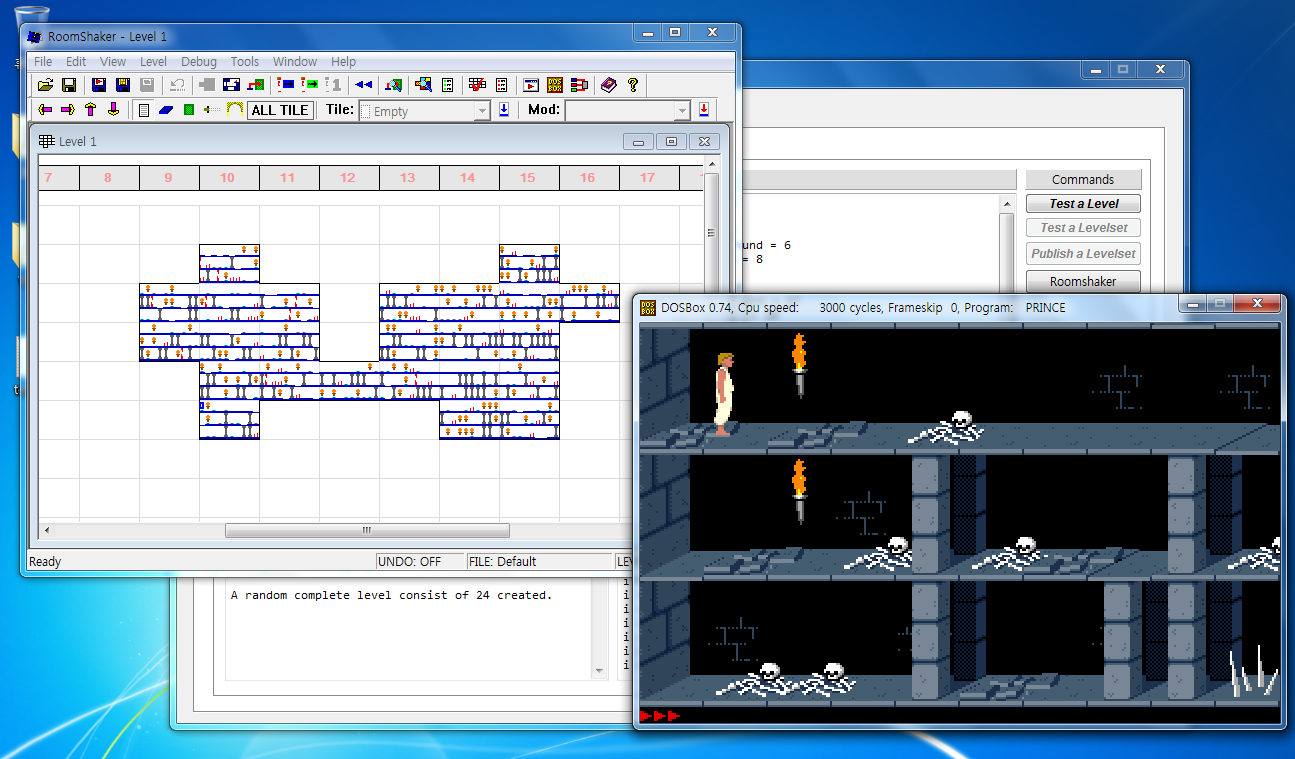The height and width of the screenshot is (759, 1295).
Task: Click the double blue left arrows icon
Action: tap(364, 85)
